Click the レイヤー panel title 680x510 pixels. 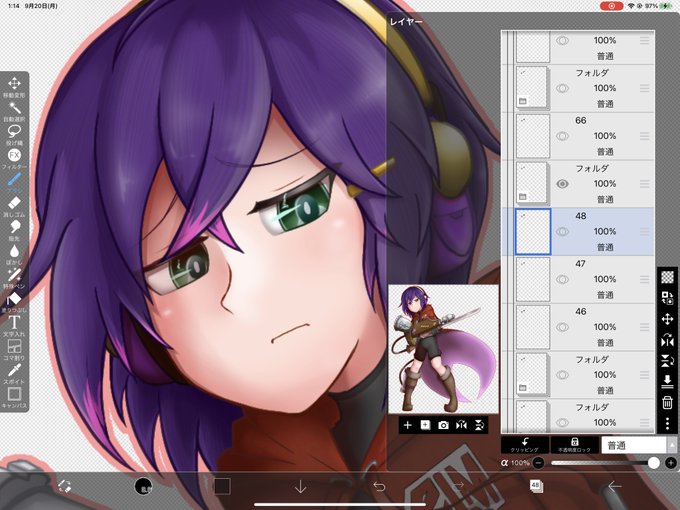(406, 22)
